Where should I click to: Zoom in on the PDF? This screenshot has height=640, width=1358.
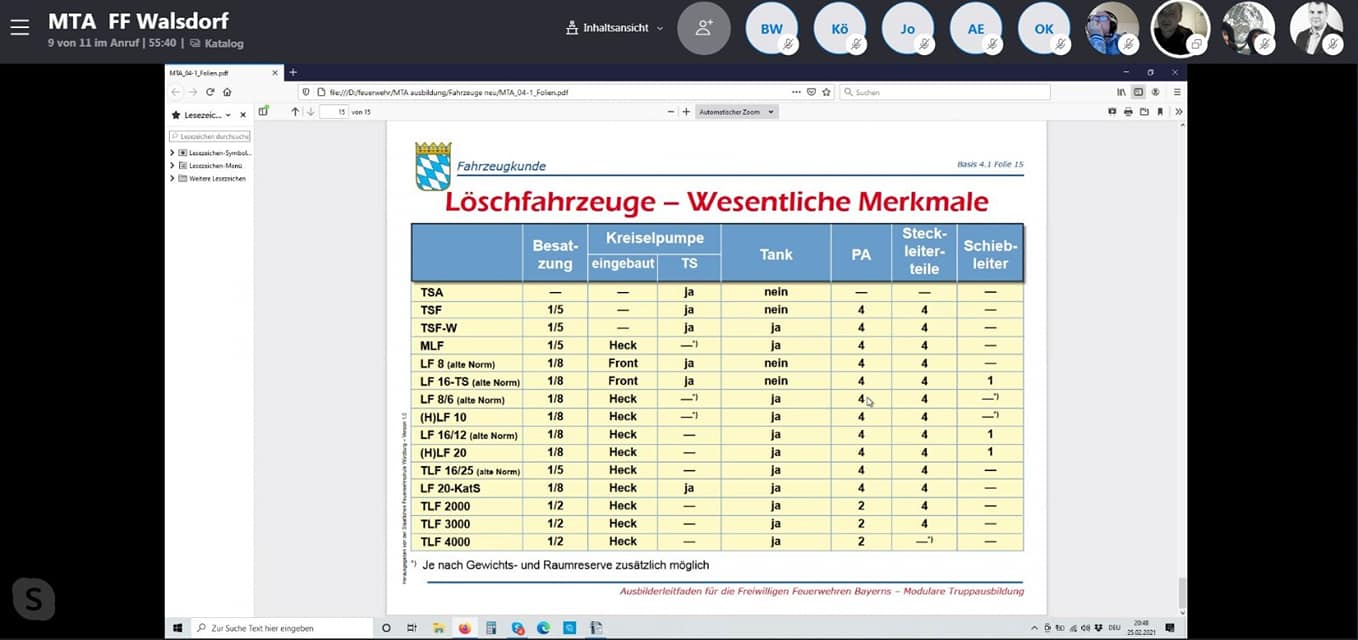click(686, 112)
